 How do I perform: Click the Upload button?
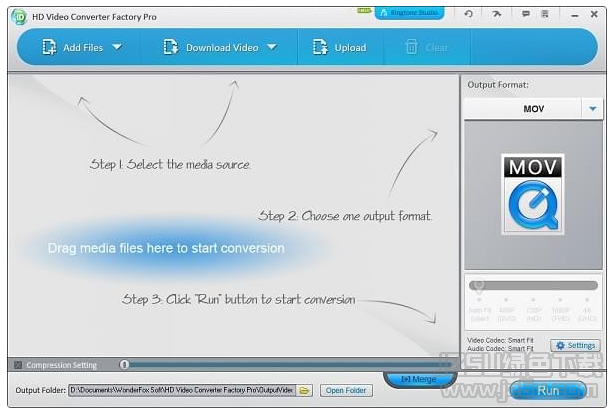(339, 48)
